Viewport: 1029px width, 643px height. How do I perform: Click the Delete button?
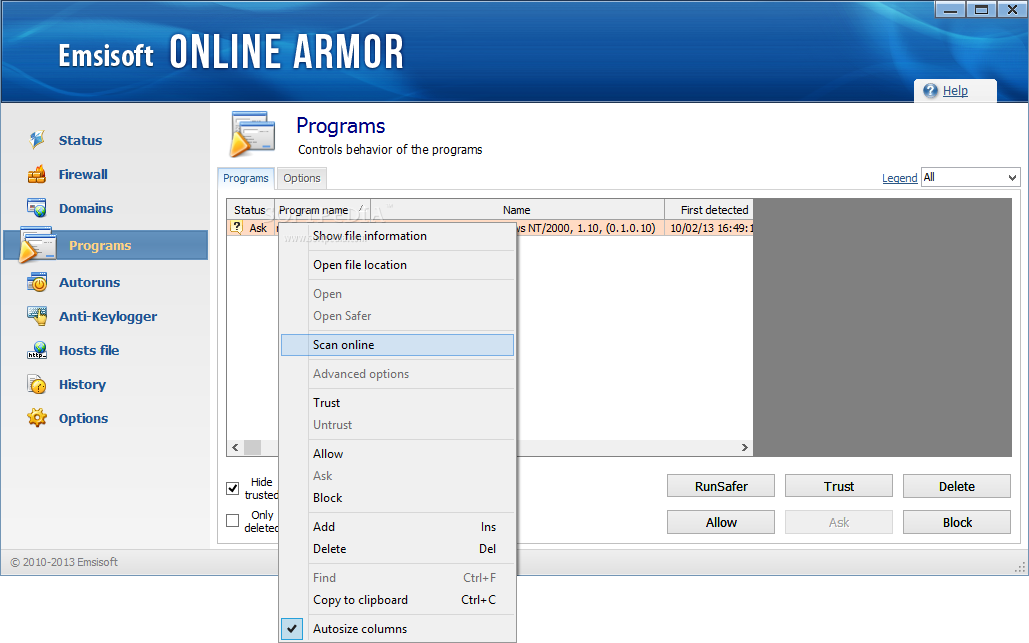pyautogui.click(x=957, y=486)
